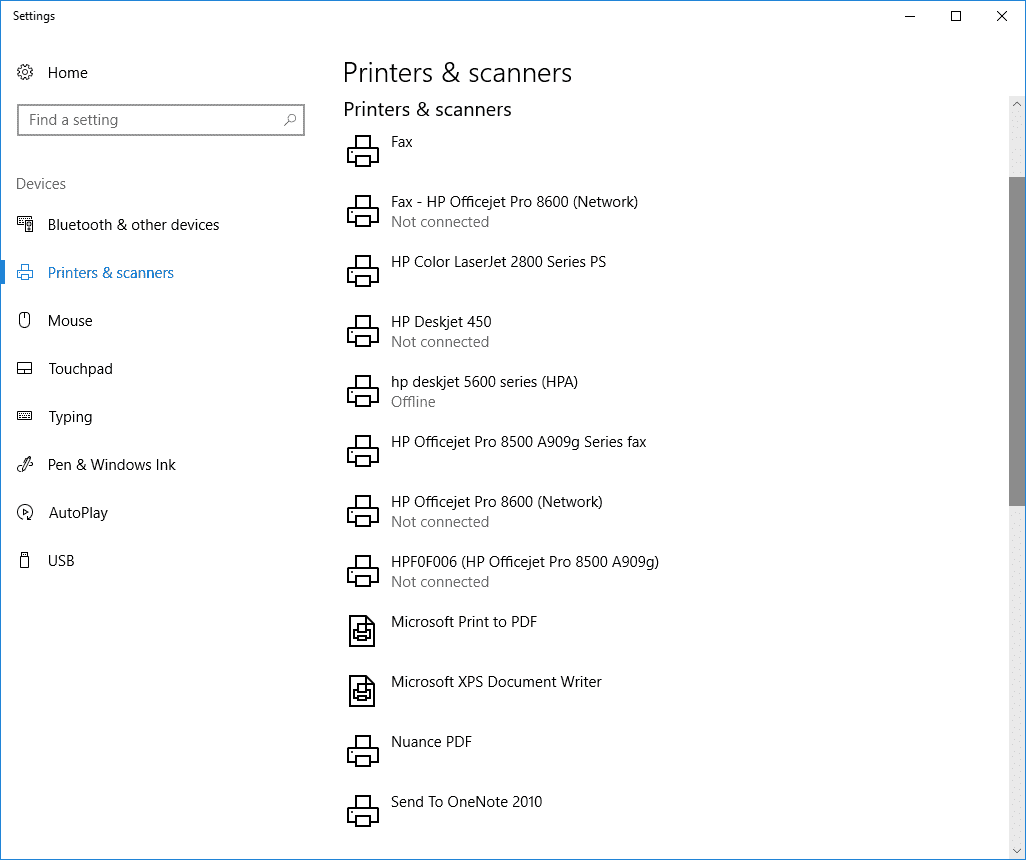
Task: Click the Mouse icon in sidebar
Action: [x=25, y=320]
